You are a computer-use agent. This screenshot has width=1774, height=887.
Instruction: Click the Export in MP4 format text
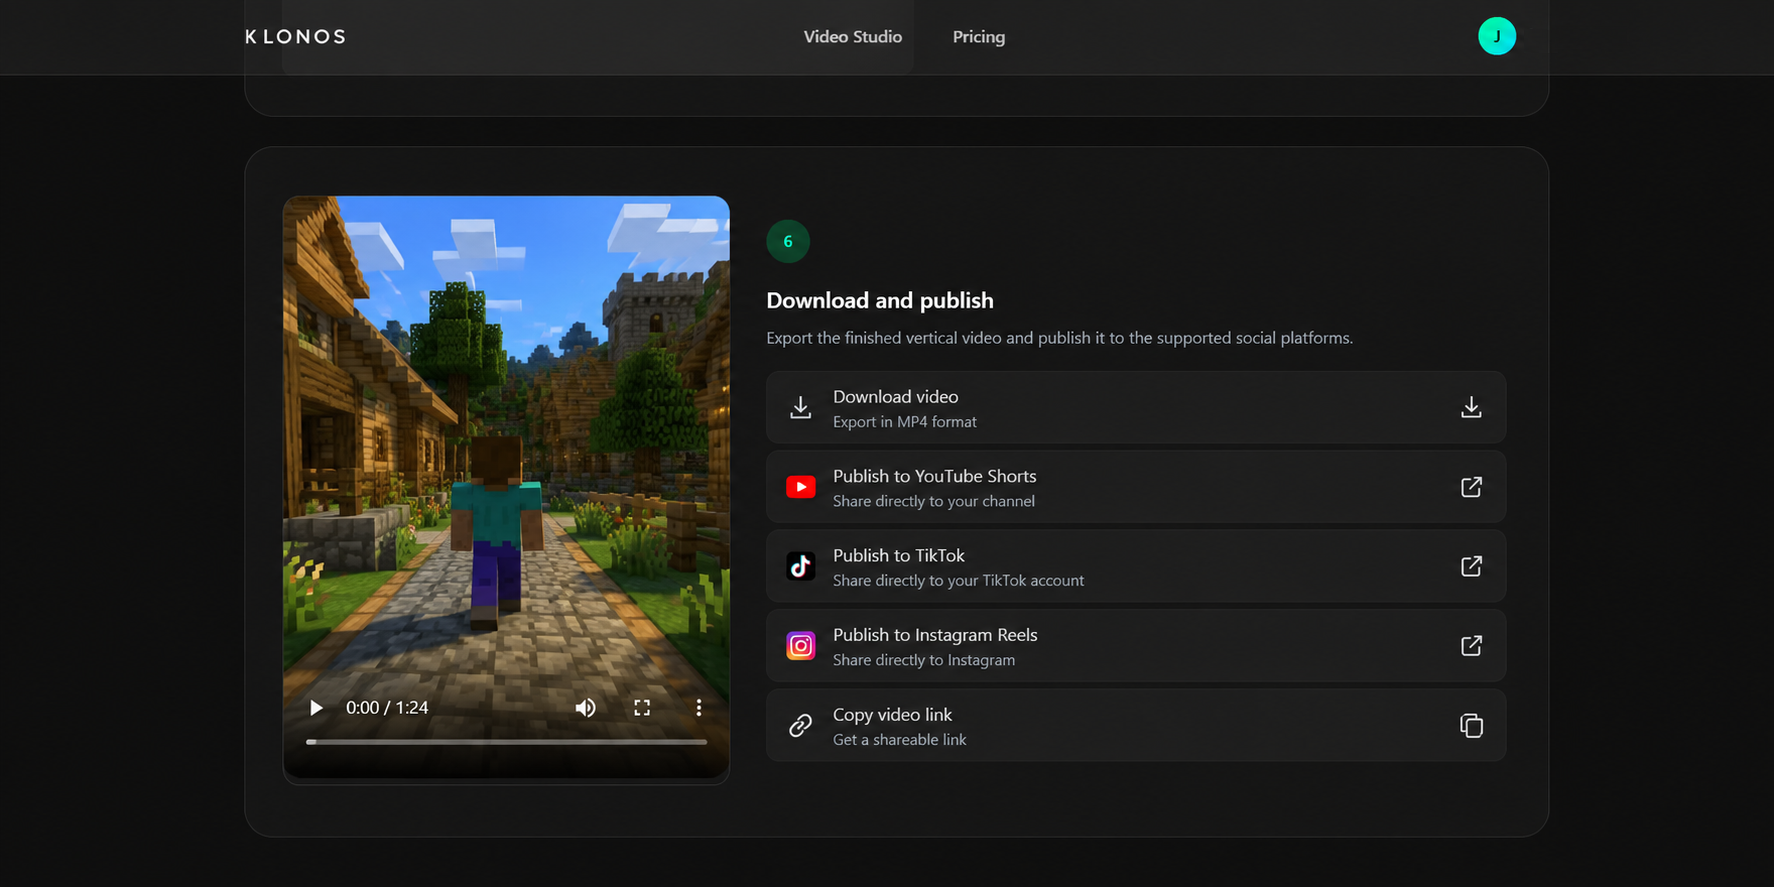pos(904,422)
